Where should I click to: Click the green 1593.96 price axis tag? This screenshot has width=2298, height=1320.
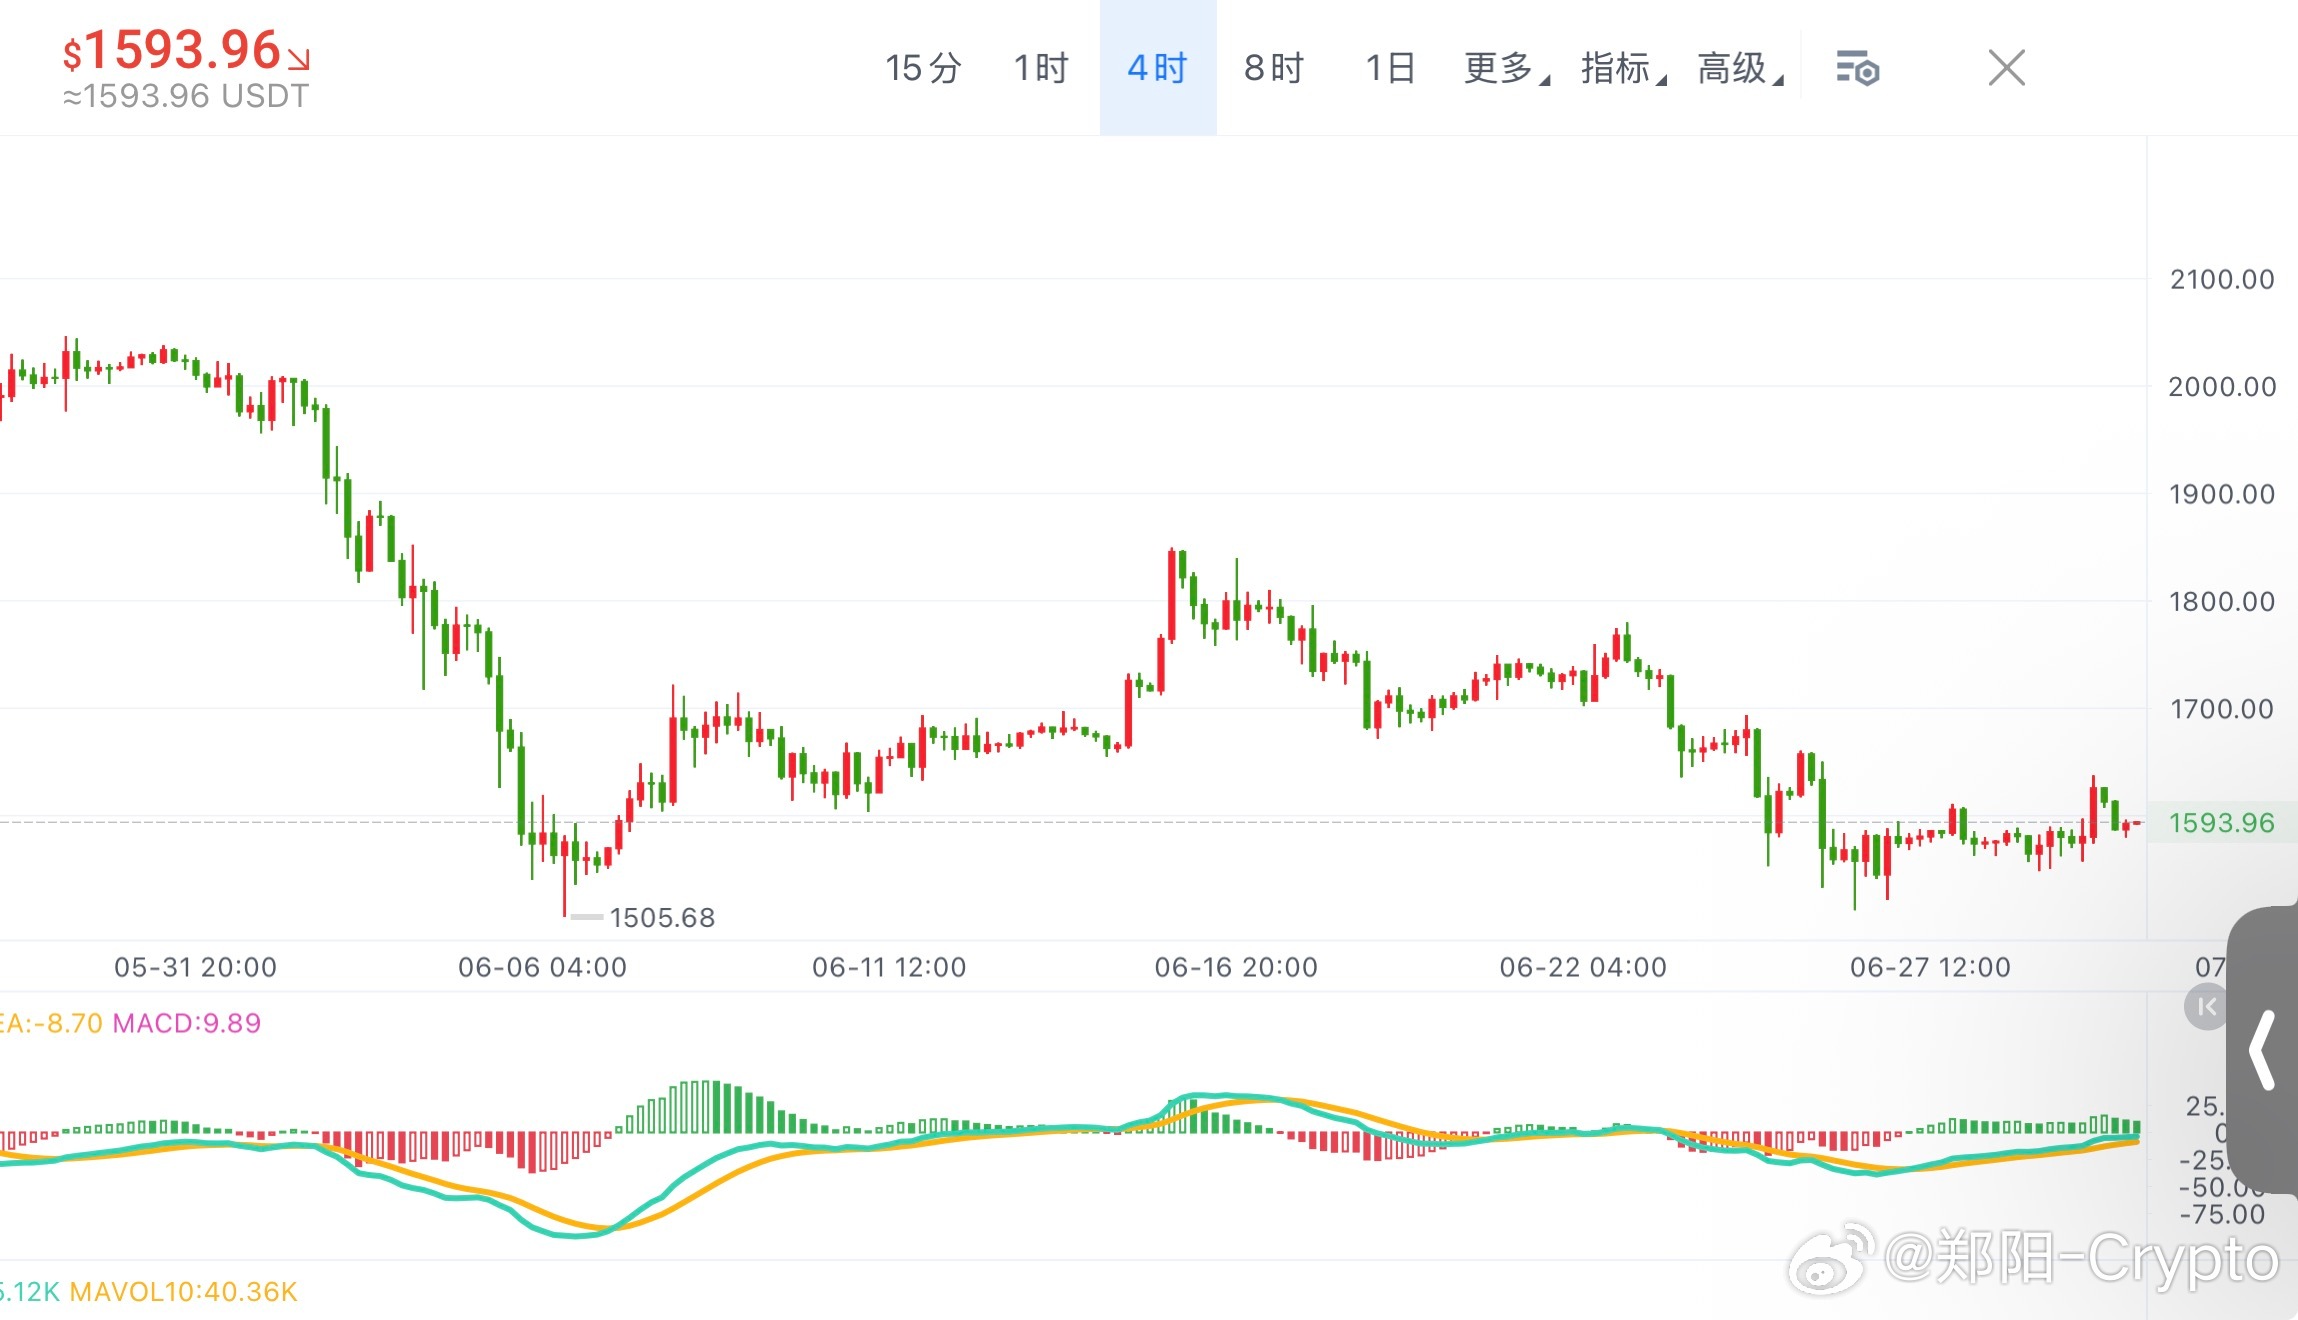pyautogui.click(x=2221, y=823)
